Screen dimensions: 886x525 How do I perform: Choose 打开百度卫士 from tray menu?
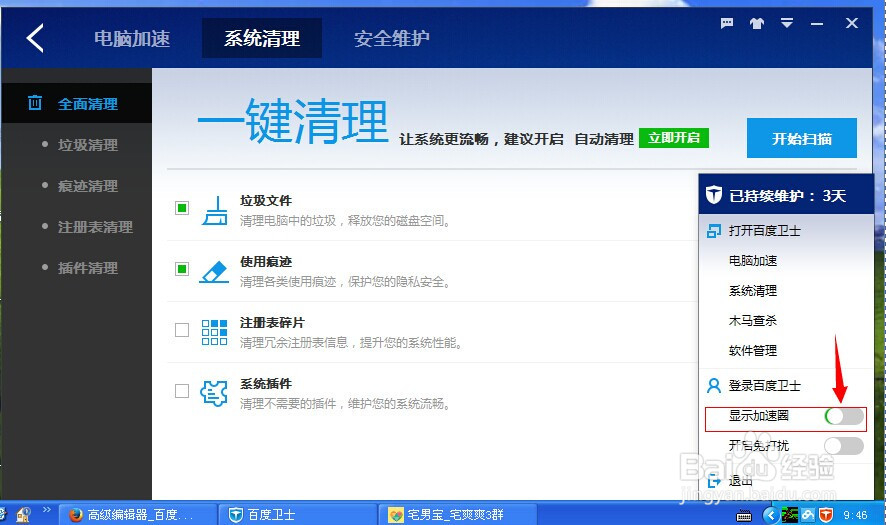click(x=765, y=231)
